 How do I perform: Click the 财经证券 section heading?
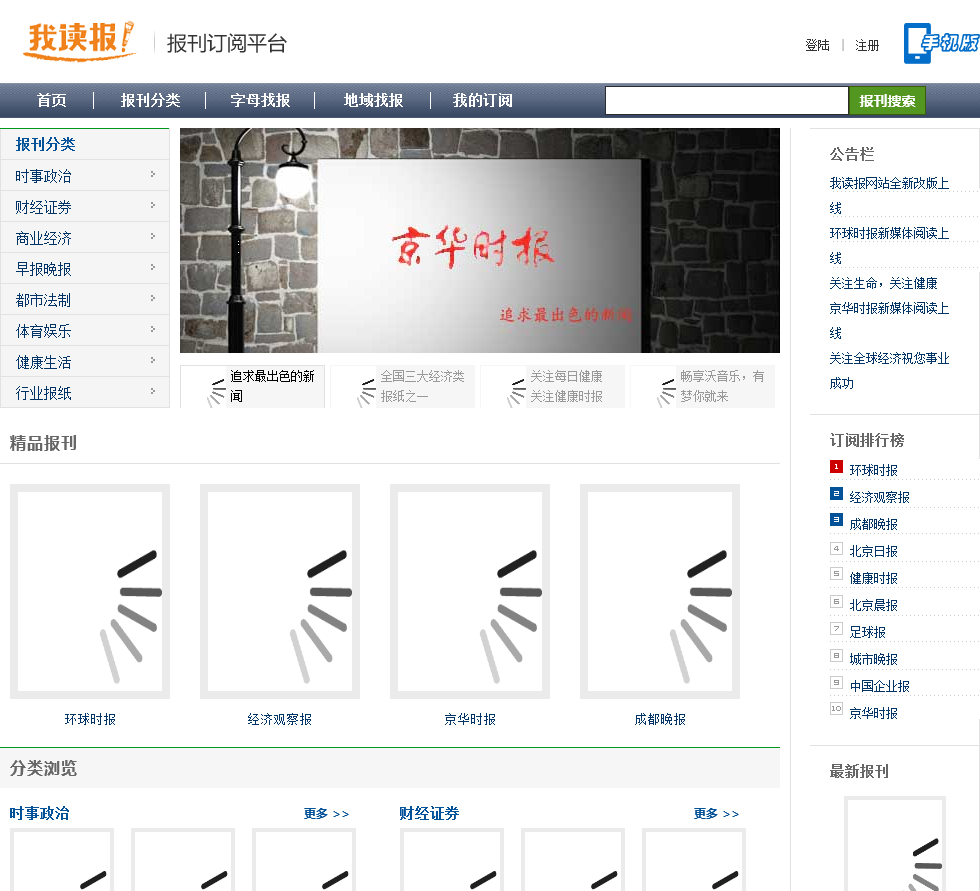pyautogui.click(x=429, y=813)
